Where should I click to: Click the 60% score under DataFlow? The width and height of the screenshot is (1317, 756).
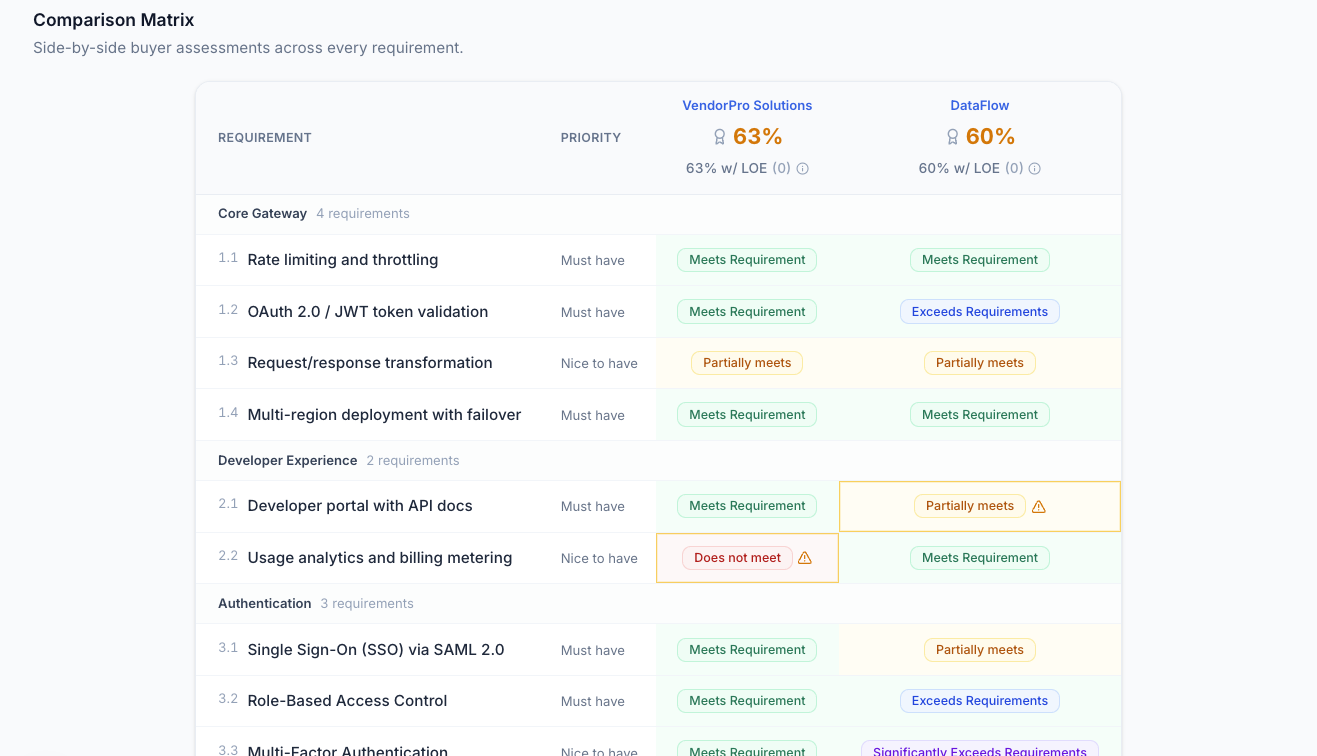point(991,137)
